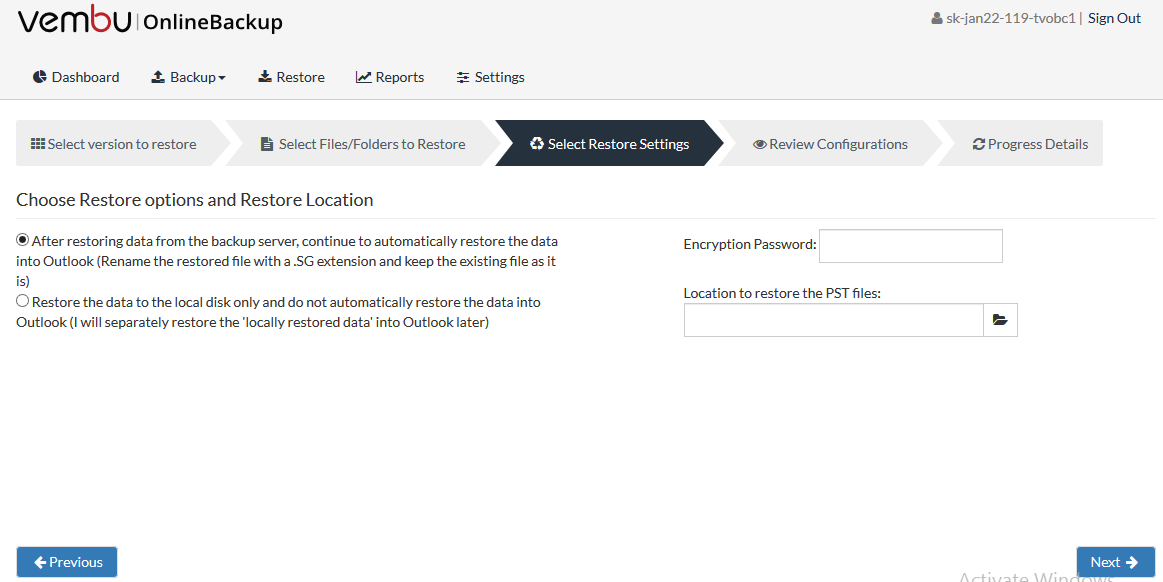The width and height of the screenshot is (1163, 582).
Task: Focus the Encryption Password field
Action: pos(911,246)
